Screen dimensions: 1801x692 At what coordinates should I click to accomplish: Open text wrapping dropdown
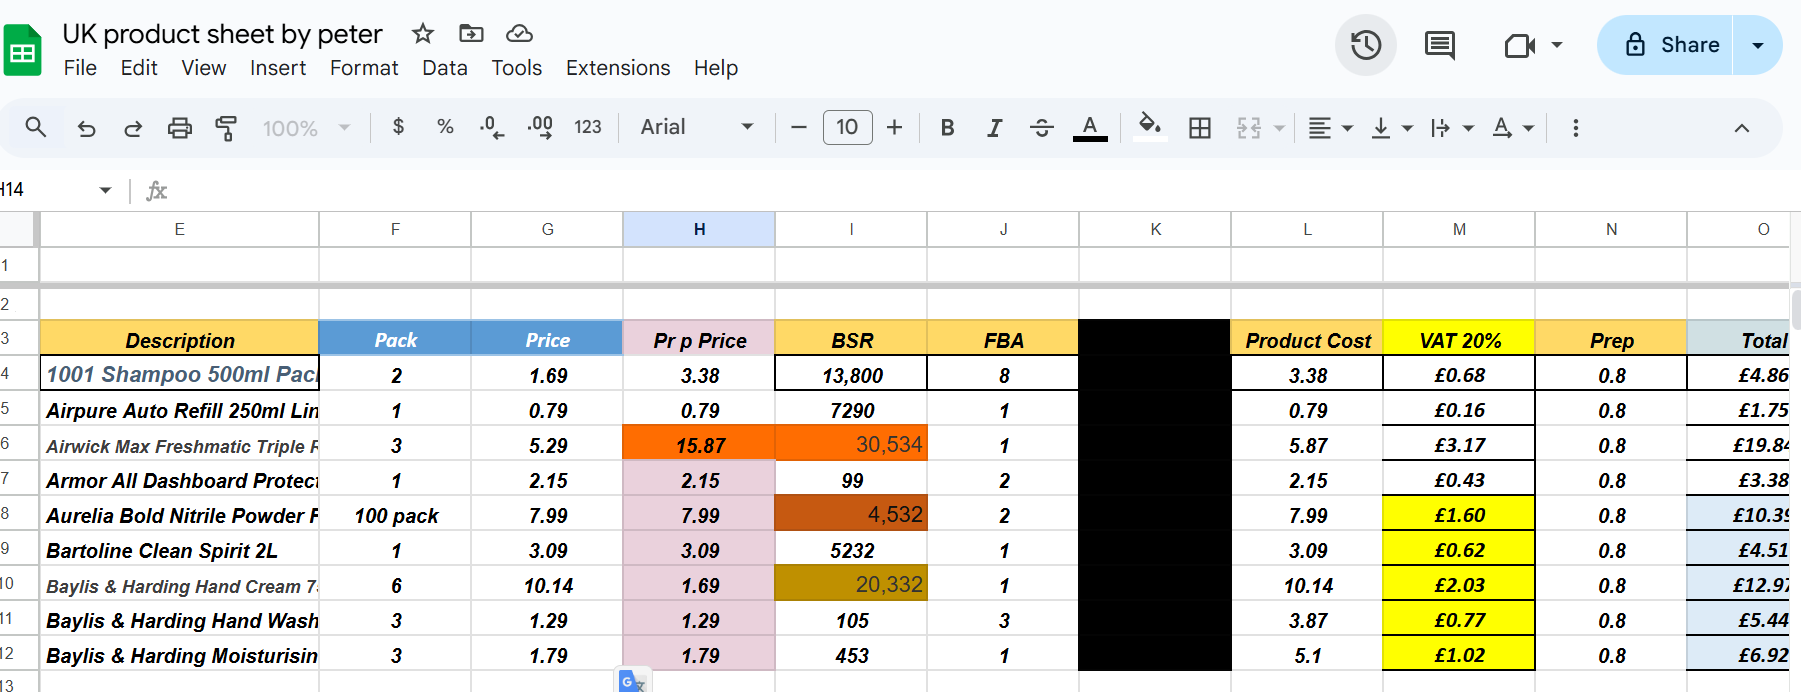pyautogui.click(x=1452, y=128)
